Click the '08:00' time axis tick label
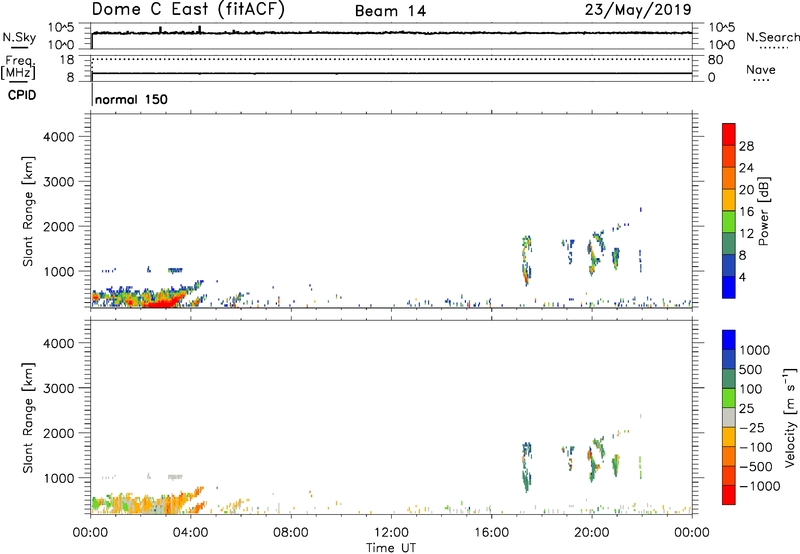800x554 pixels. click(x=291, y=533)
